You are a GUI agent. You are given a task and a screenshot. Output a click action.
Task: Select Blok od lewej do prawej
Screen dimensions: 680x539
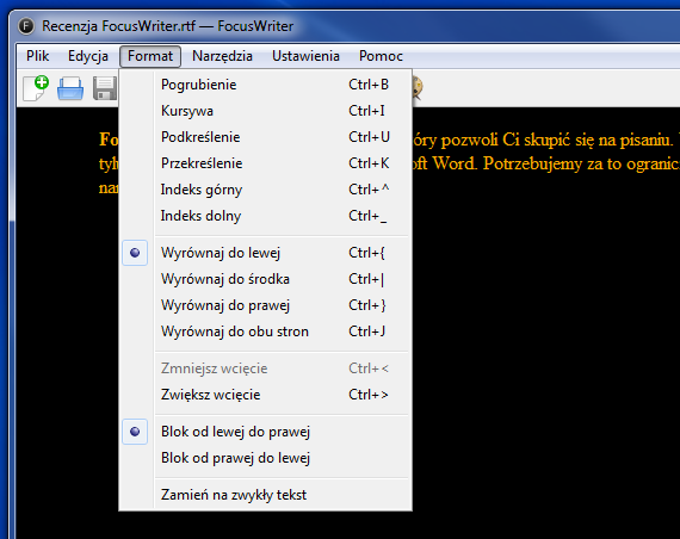tap(265, 432)
